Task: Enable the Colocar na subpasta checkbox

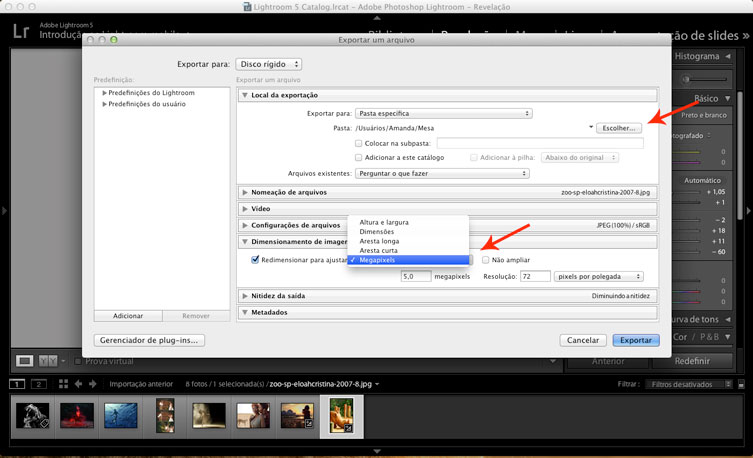Action: click(359, 144)
